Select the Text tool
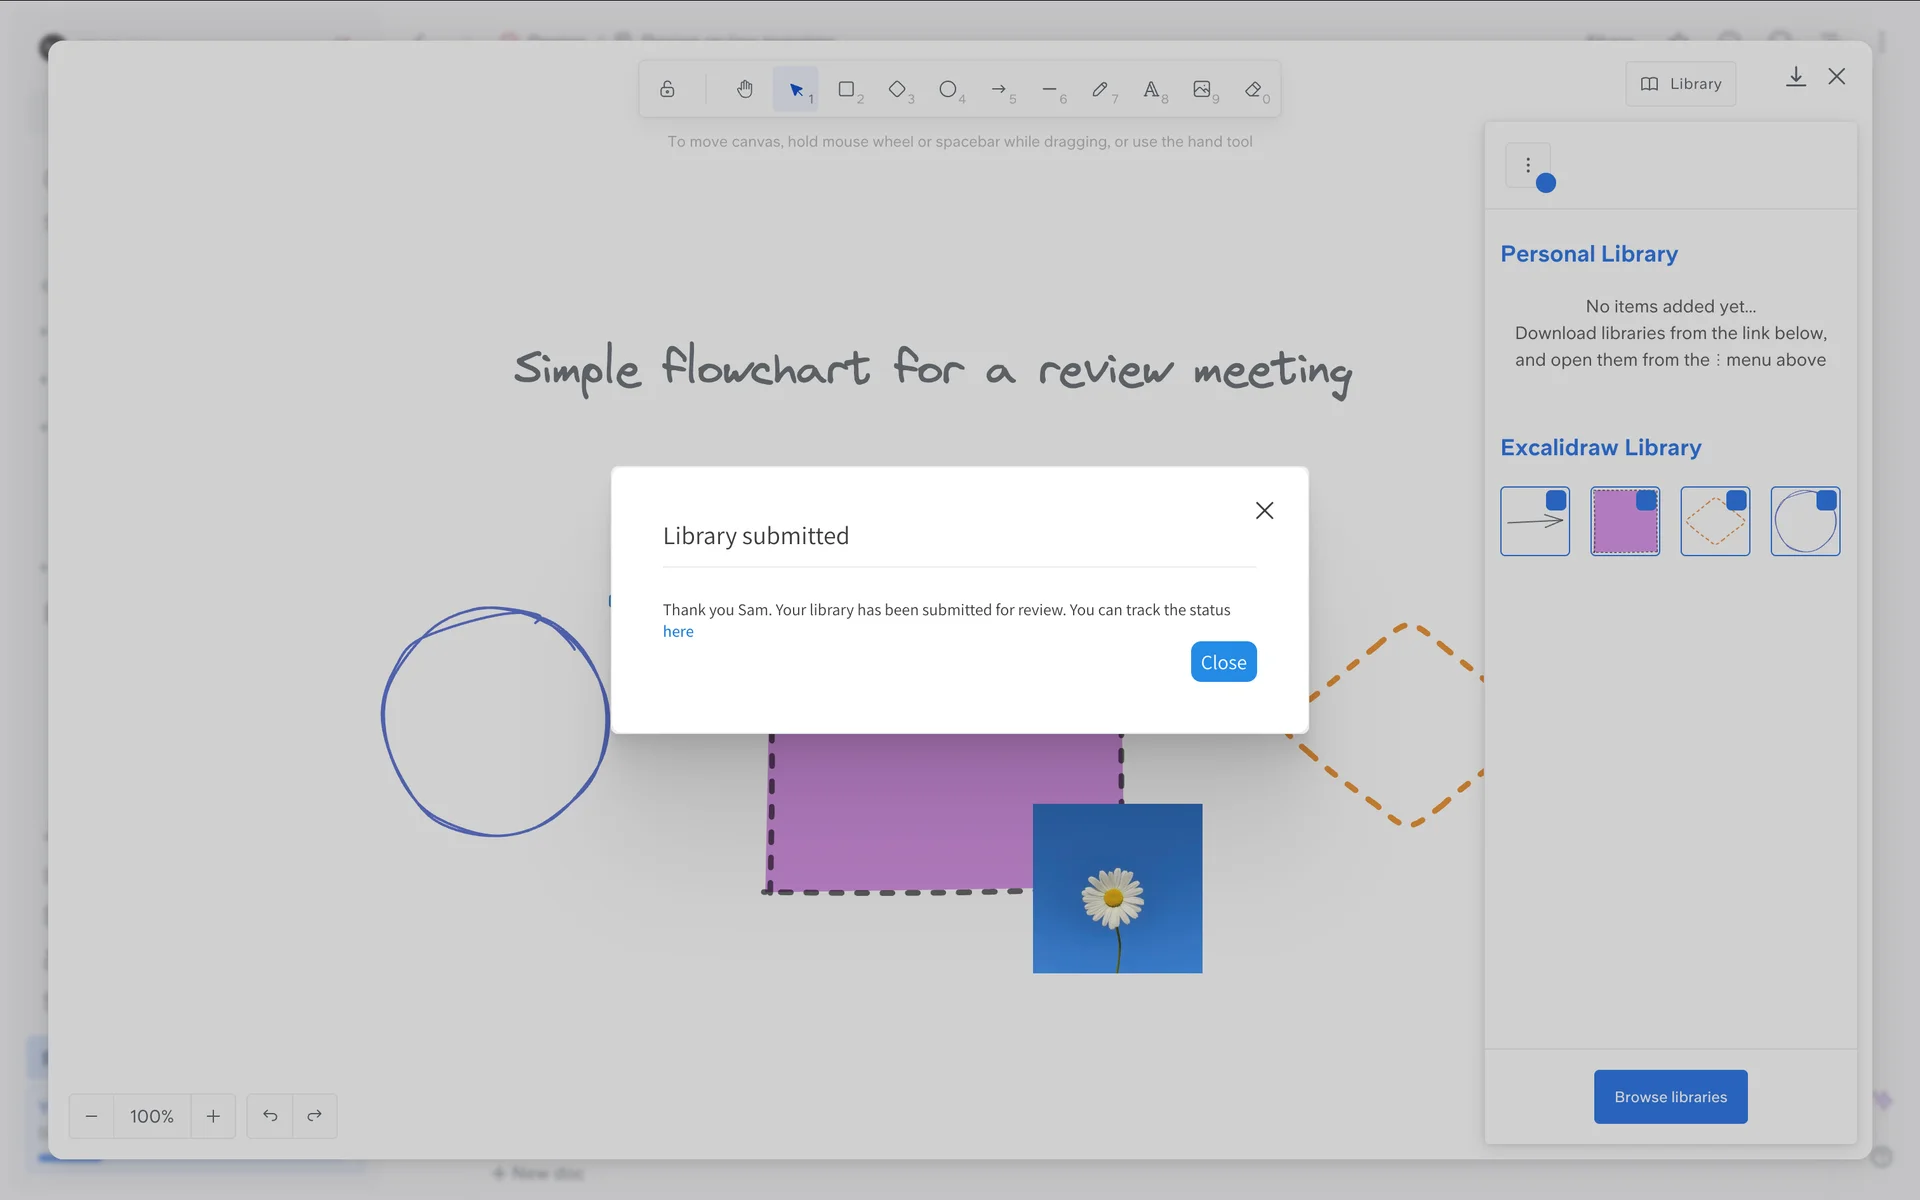1920x1200 pixels. 1151,89
